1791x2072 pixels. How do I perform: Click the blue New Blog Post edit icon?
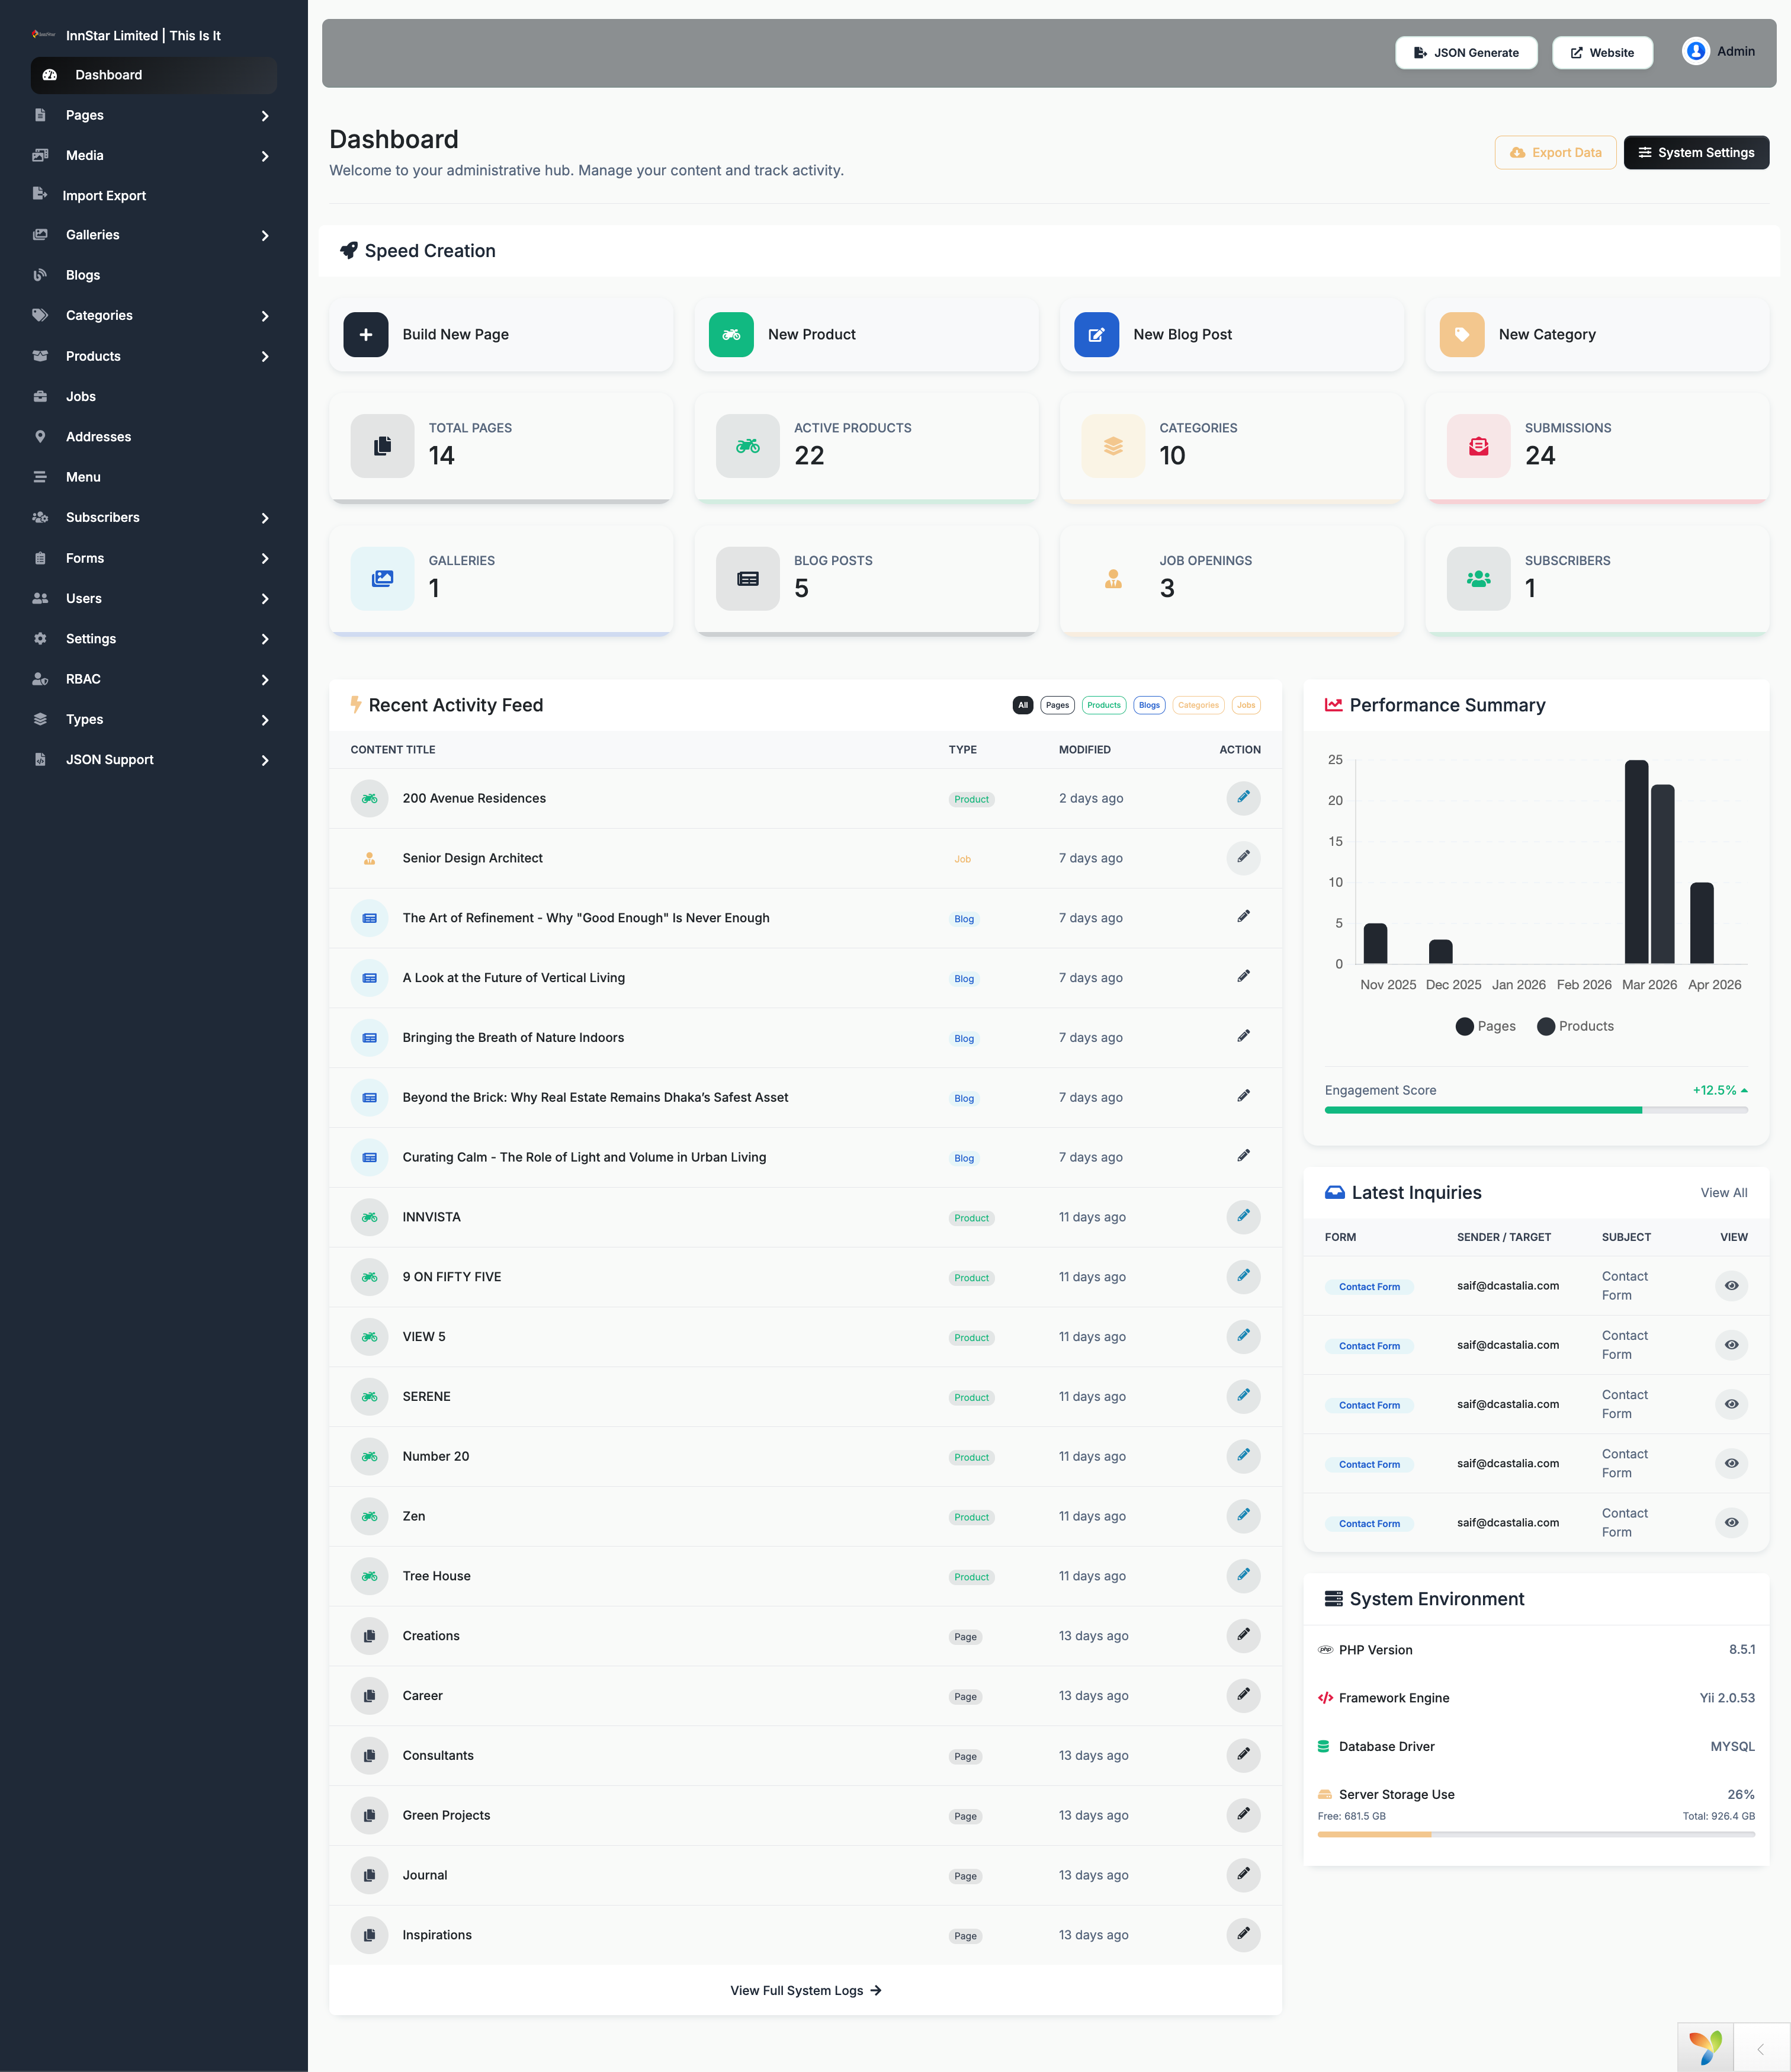[x=1096, y=334]
